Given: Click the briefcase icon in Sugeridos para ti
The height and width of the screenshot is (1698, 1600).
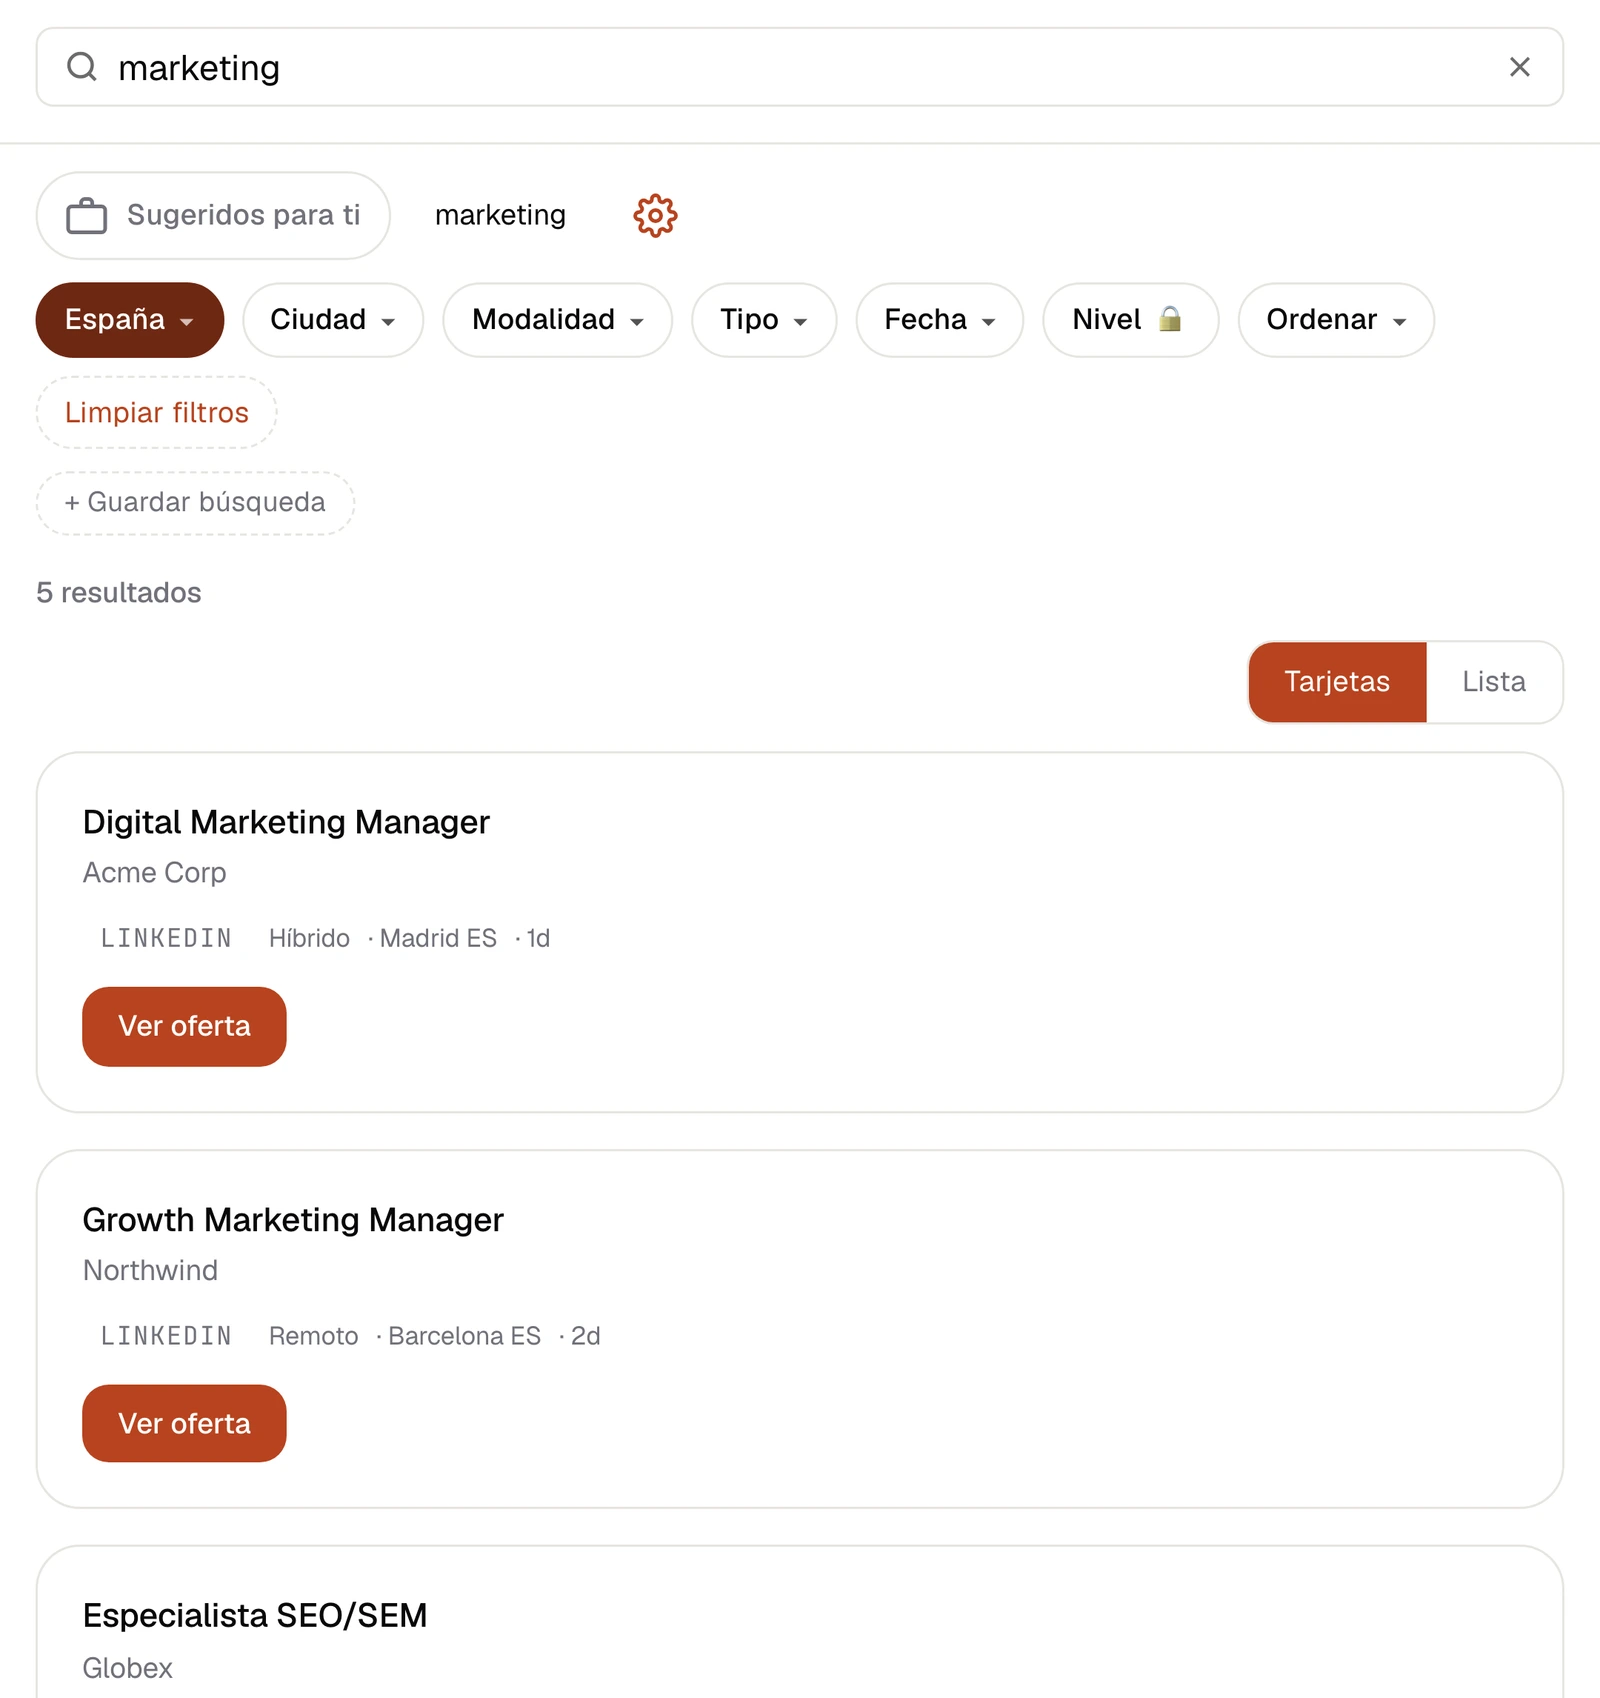Looking at the screenshot, I should click(87, 216).
